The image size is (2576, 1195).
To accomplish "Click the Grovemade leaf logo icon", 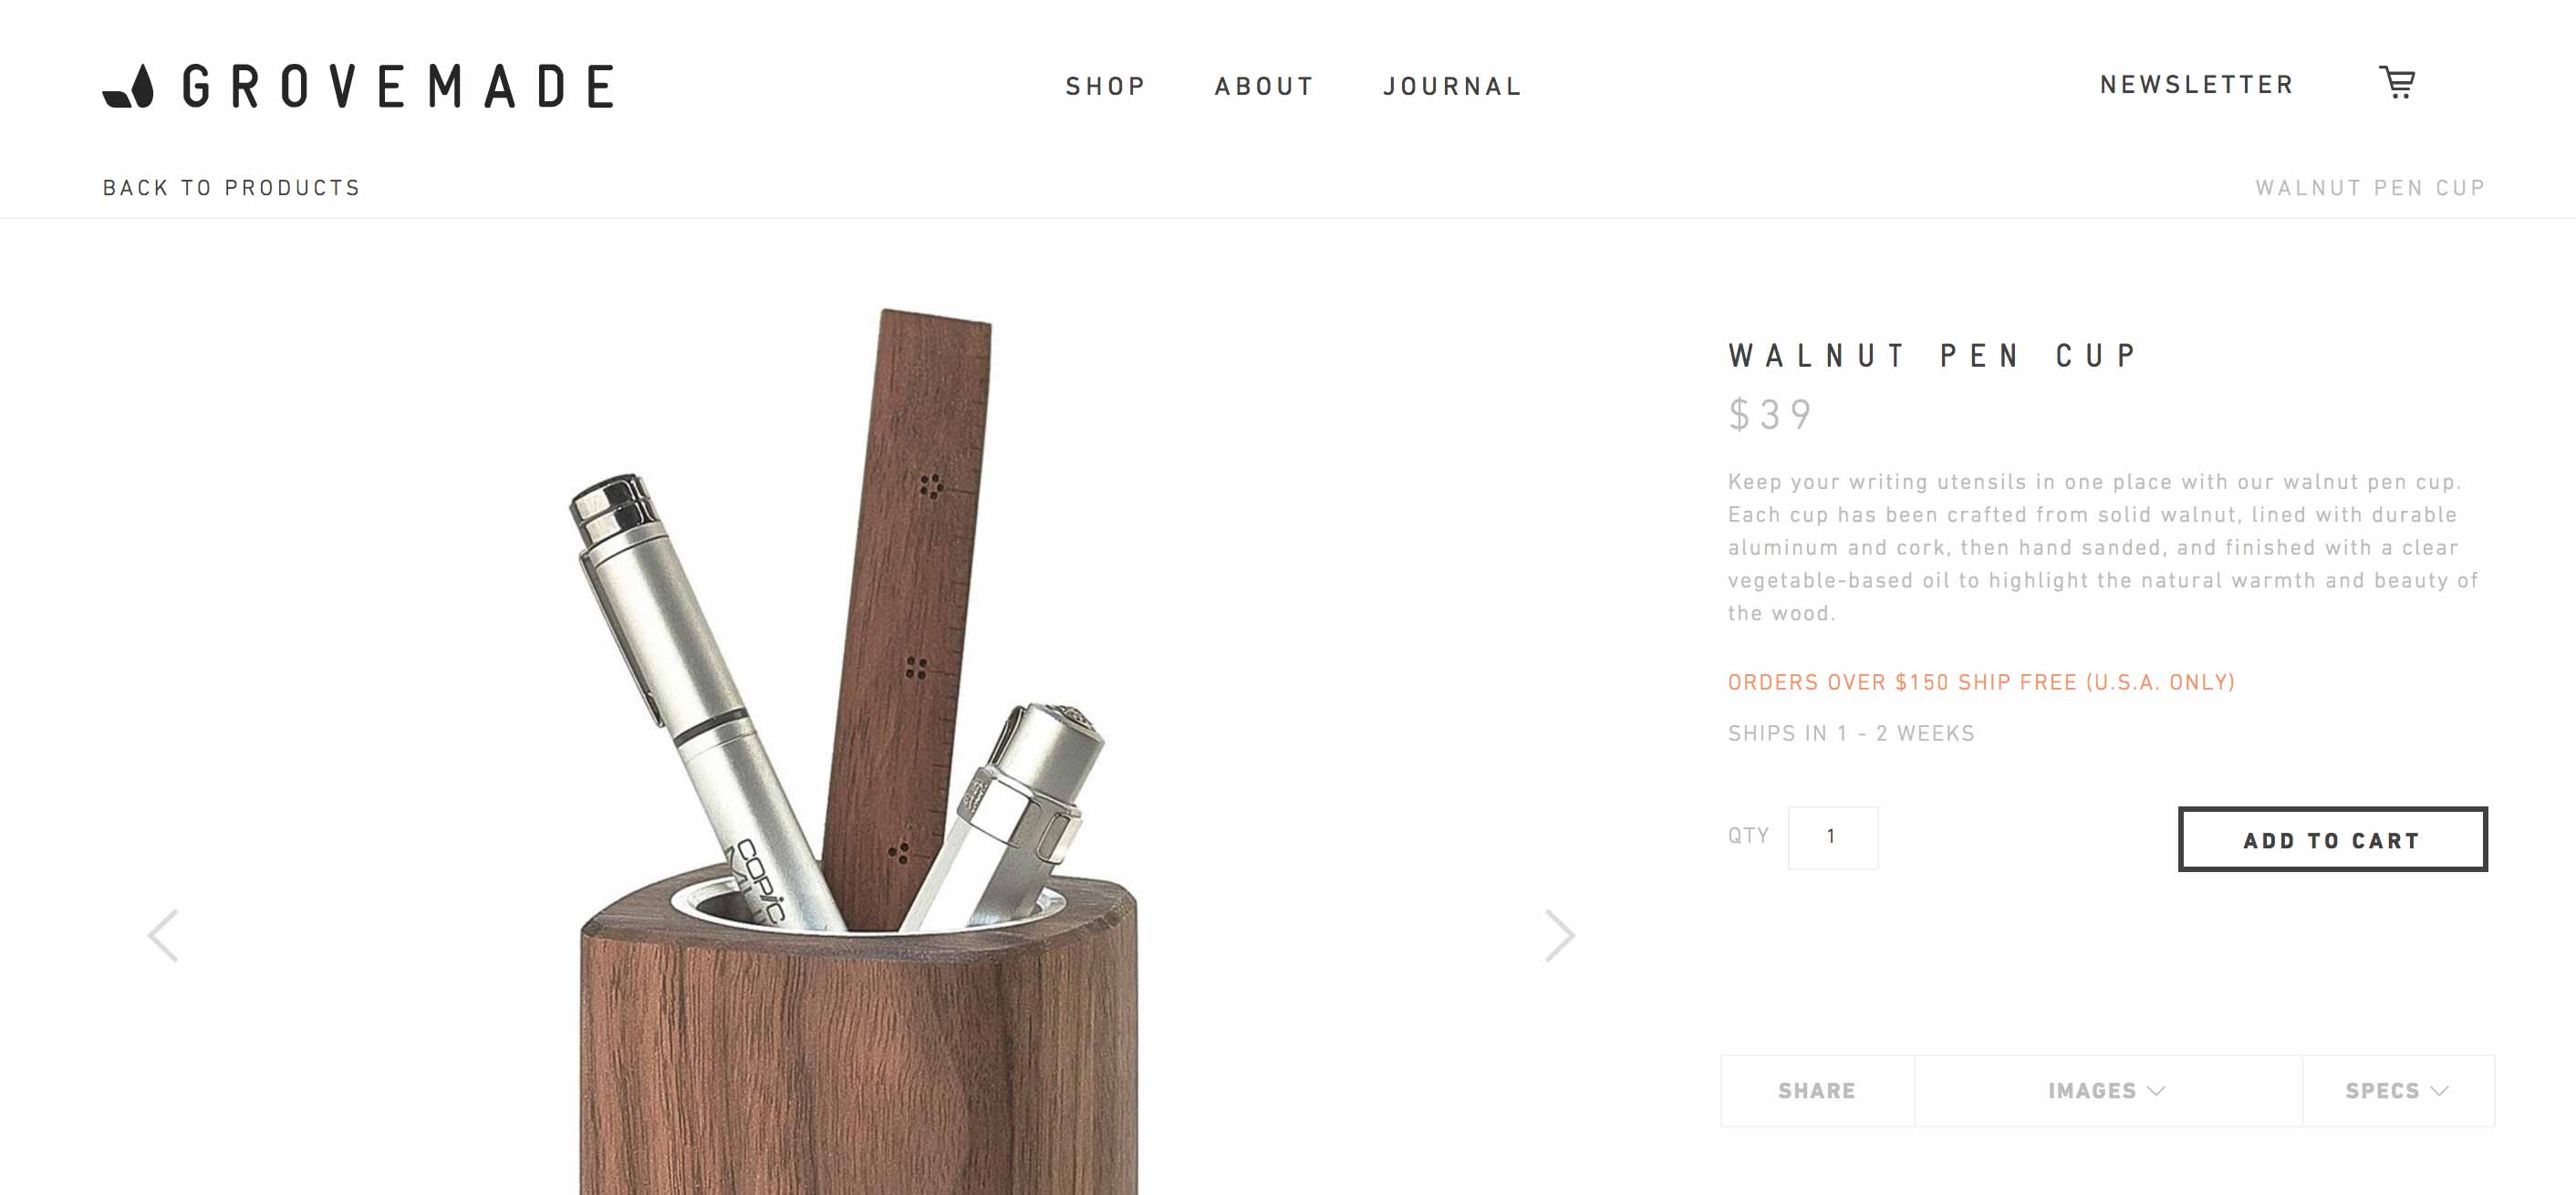I will (128, 86).
